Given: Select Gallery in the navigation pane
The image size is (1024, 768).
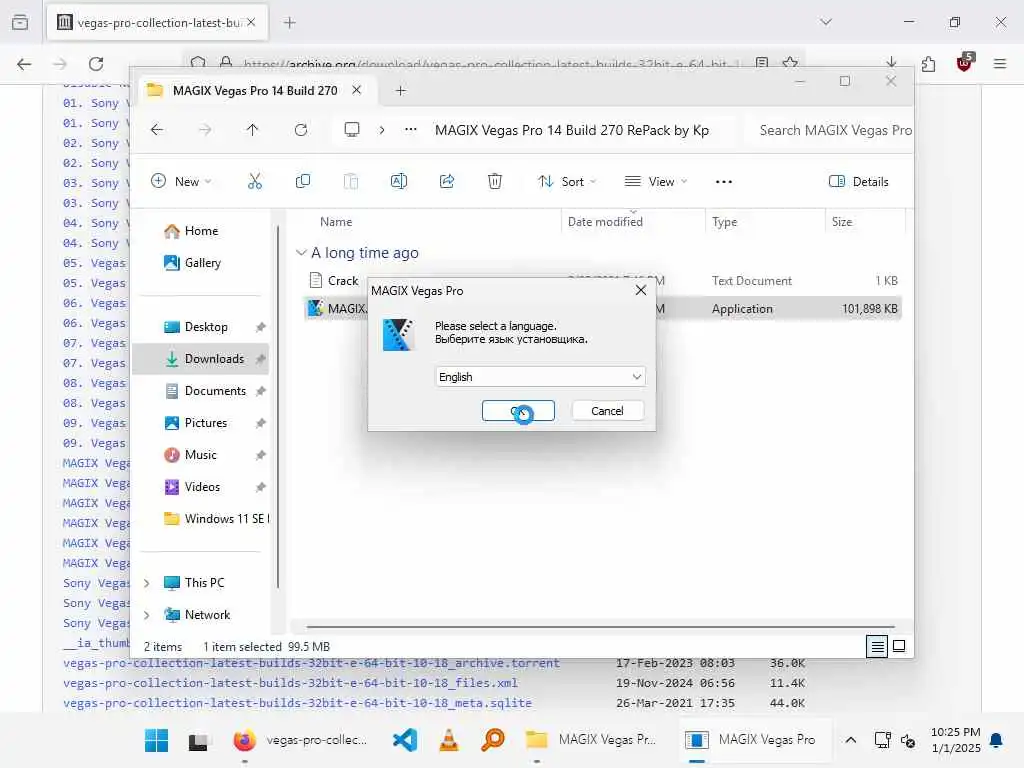Looking at the screenshot, I should coord(202,263).
